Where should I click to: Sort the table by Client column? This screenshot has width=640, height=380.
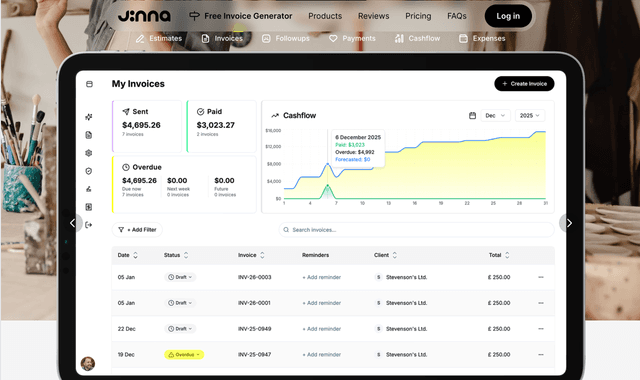click(x=394, y=255)
